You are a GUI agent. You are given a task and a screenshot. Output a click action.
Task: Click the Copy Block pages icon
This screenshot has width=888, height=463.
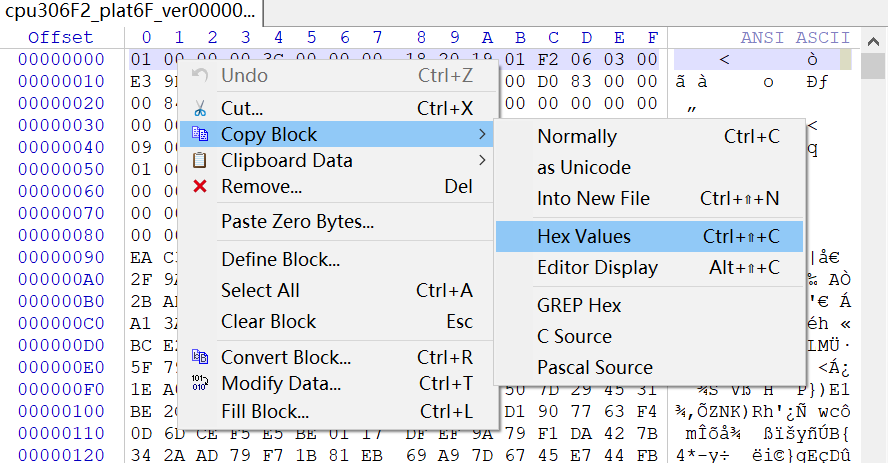click(199, 134)
